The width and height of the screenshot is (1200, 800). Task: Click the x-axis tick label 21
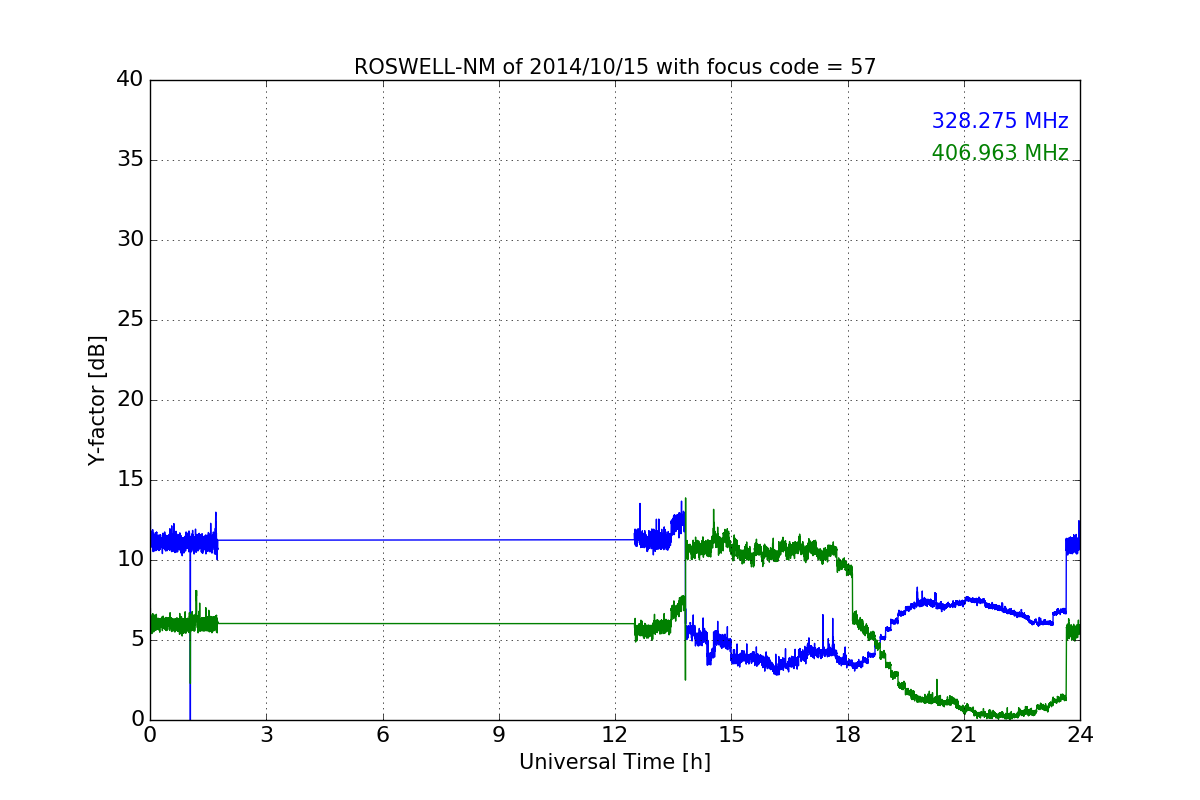coord(964,735)
